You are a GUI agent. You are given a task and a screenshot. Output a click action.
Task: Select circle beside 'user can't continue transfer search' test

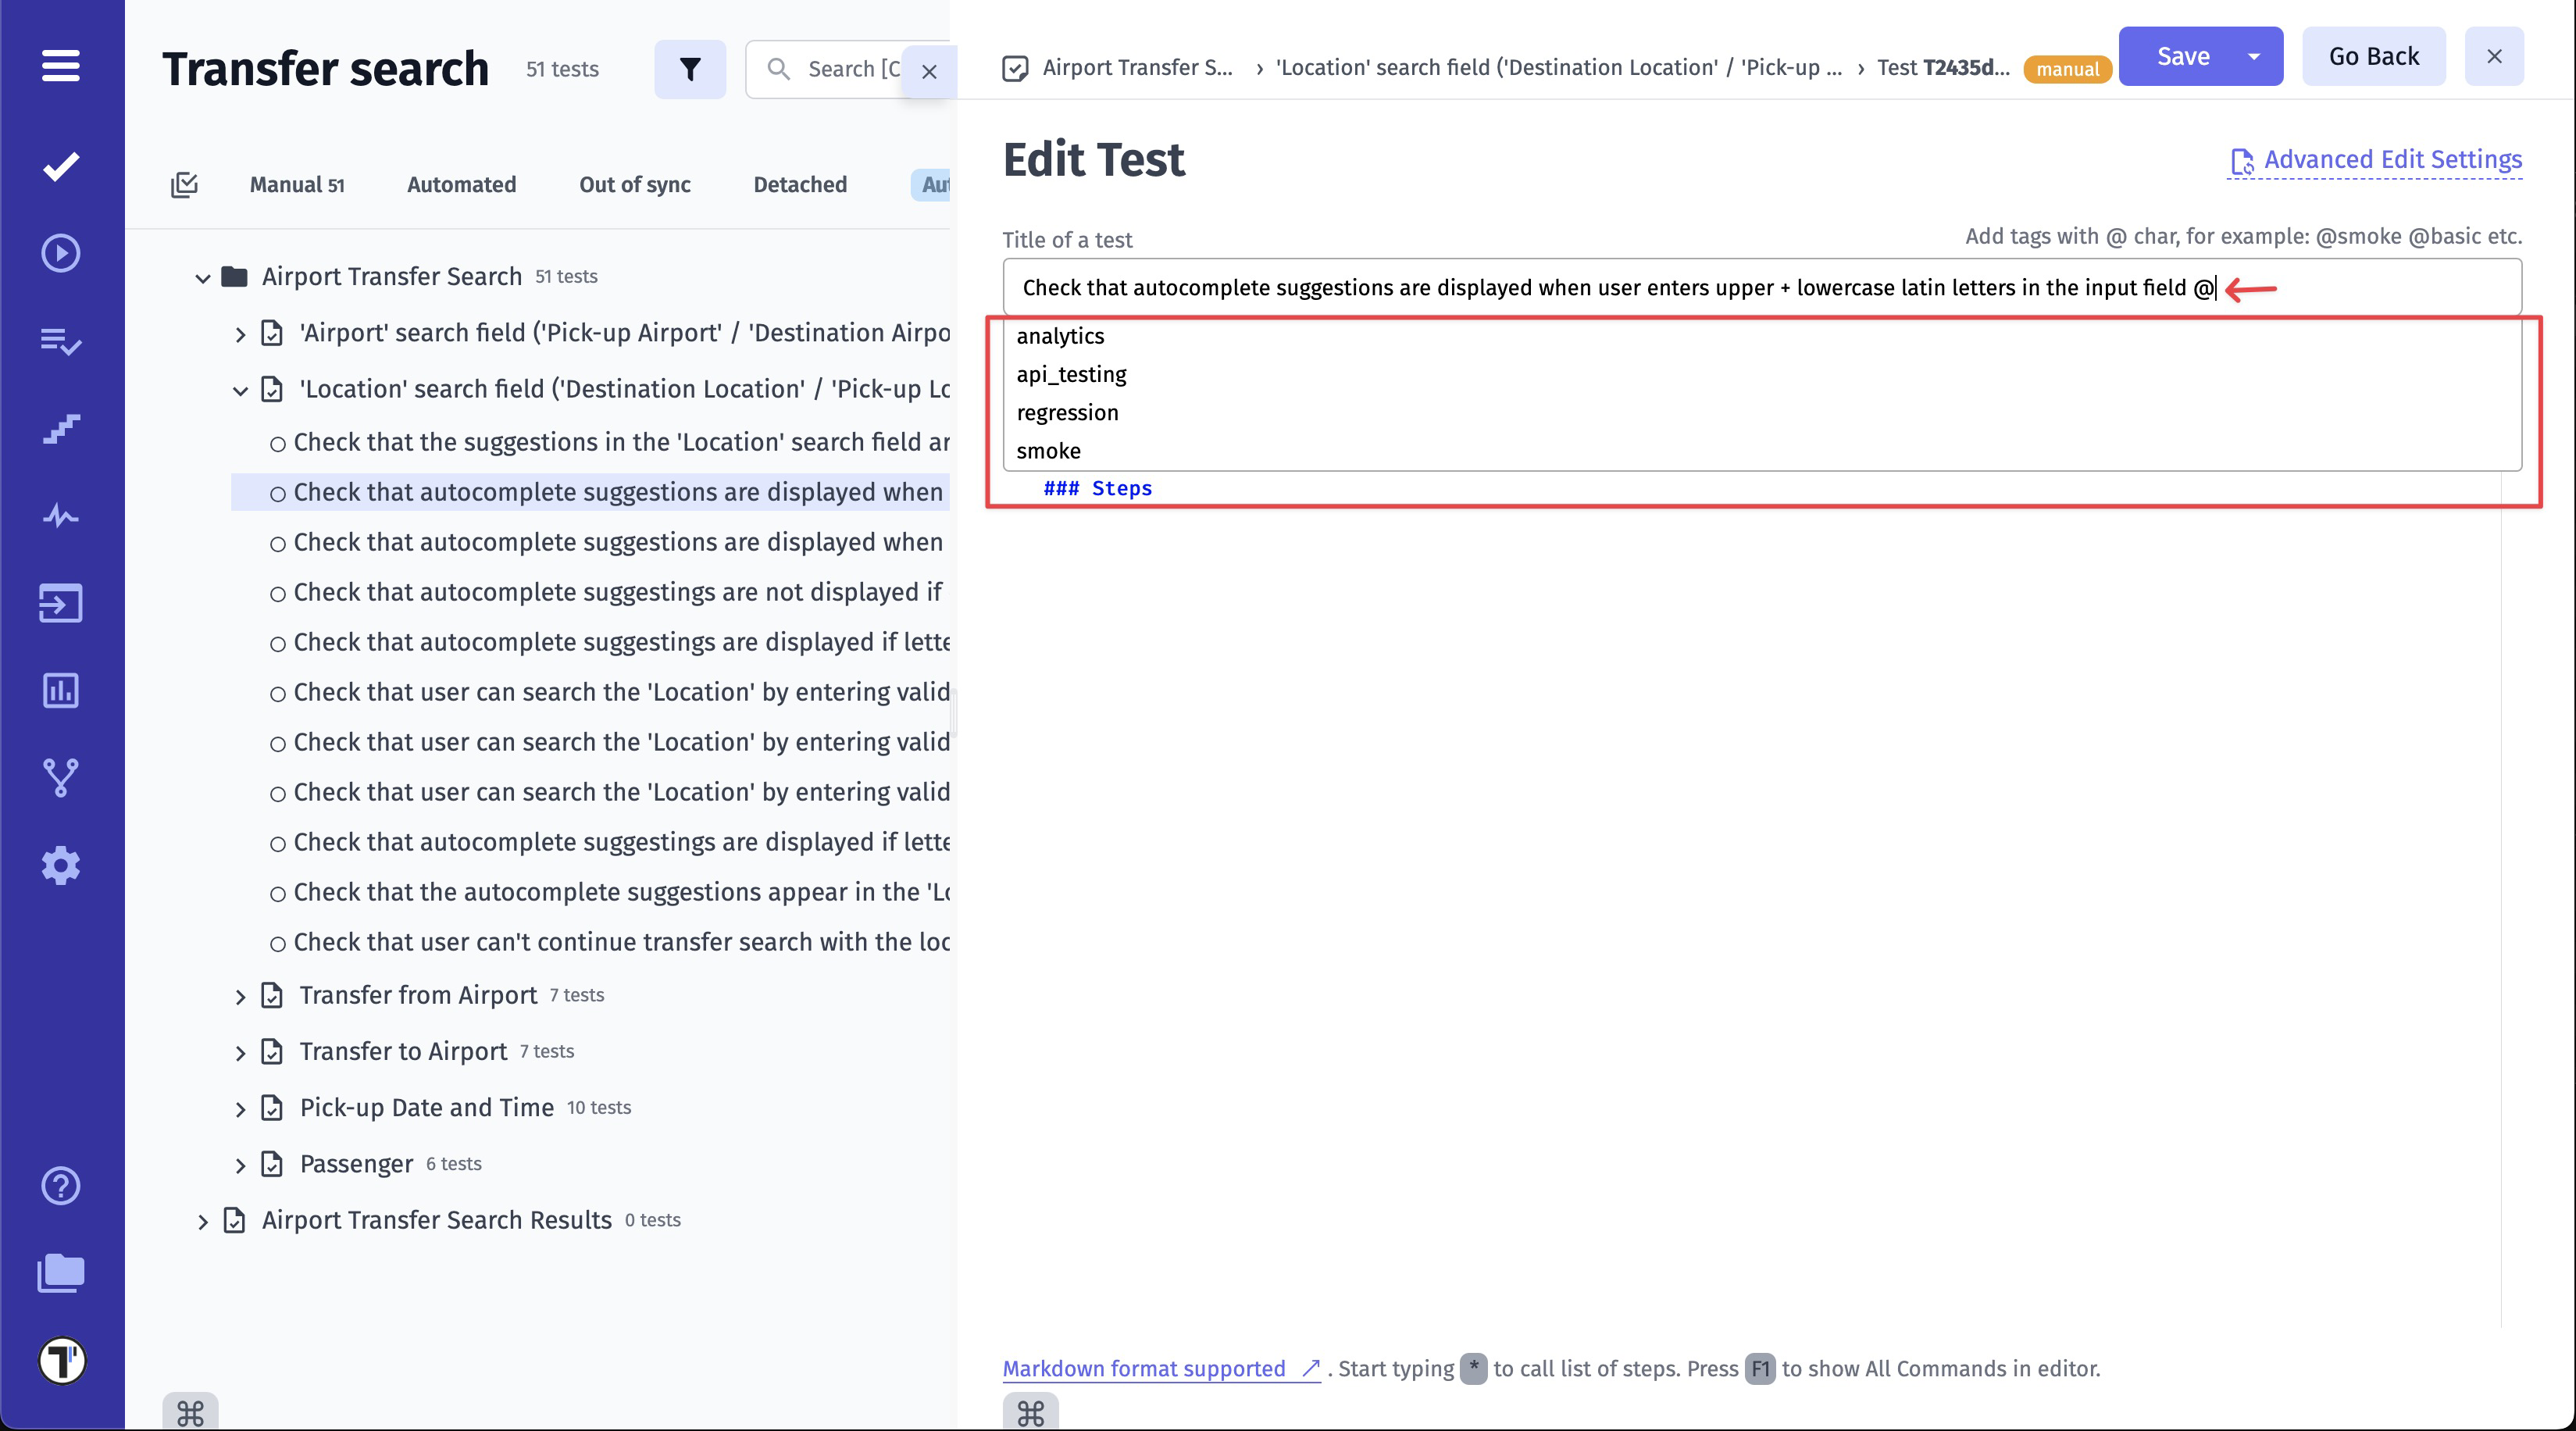[278, 944]
